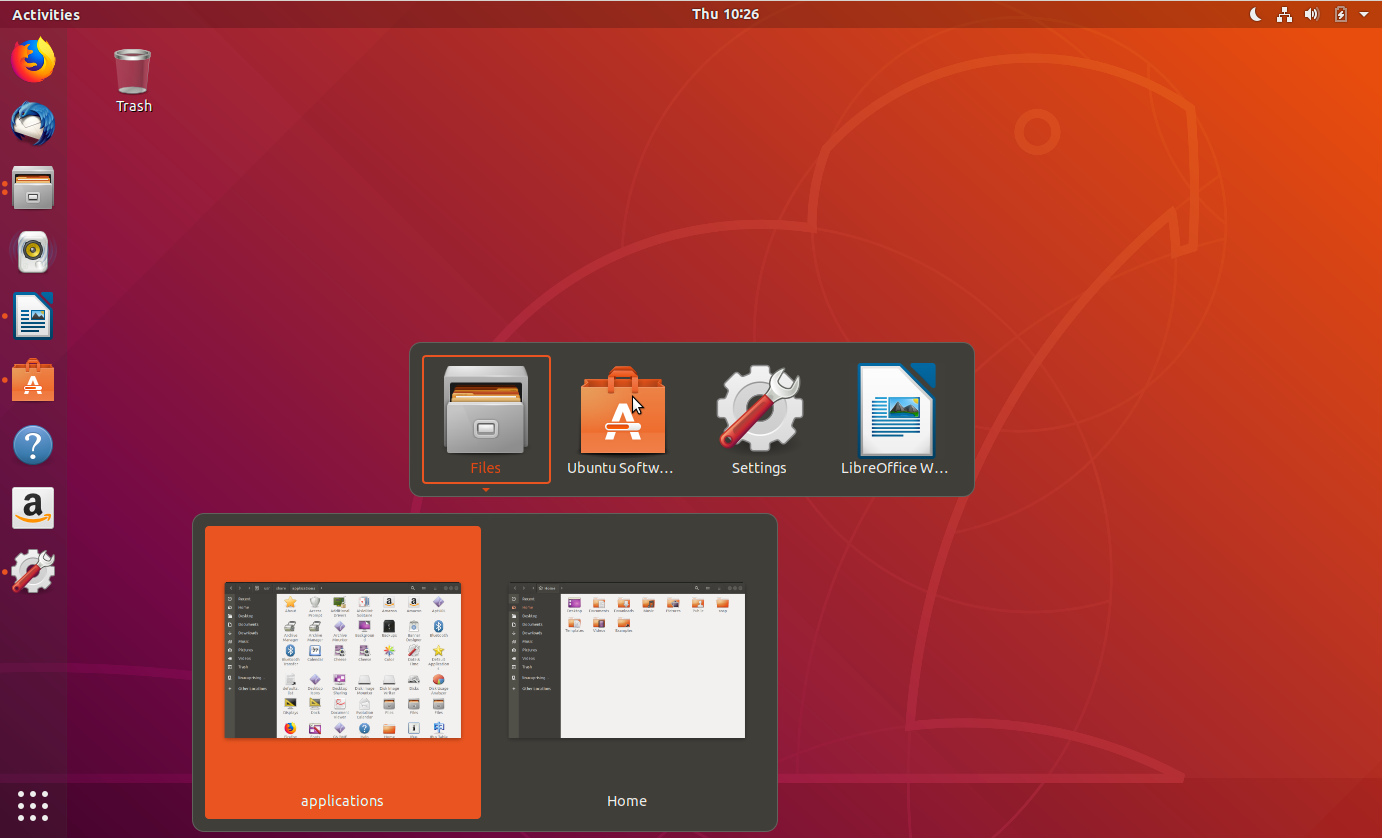Image resolution: width=1382 pixels, height=838 pixels.
Task: Launch Thunderbird mail from the dock
Action: point(33,124)
